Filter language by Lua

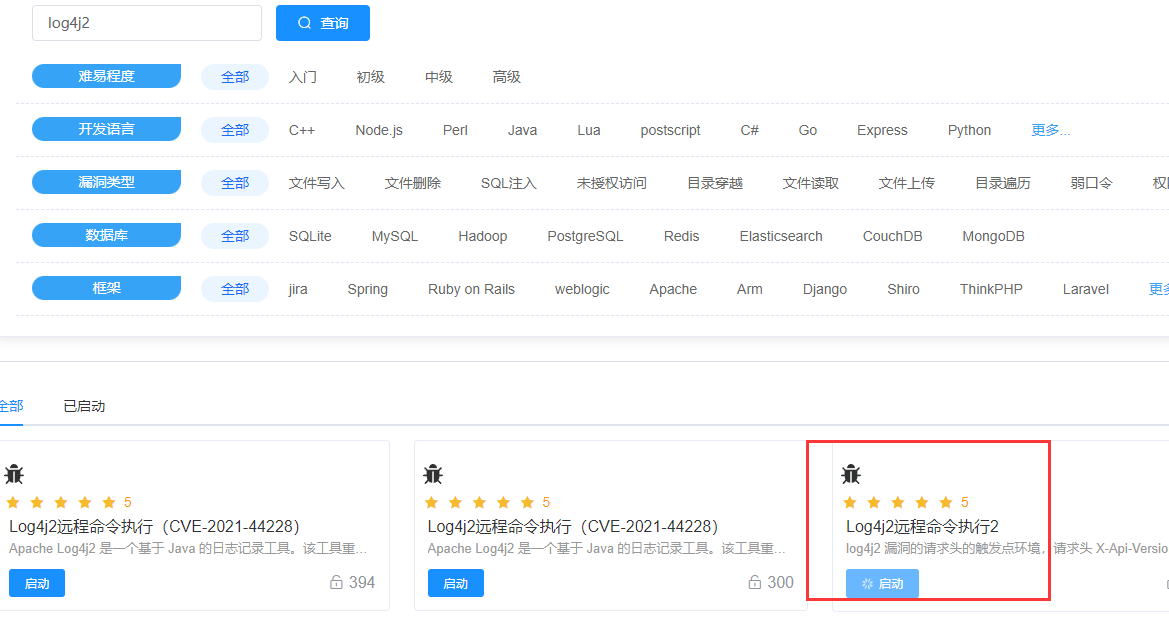click(589, 130)
